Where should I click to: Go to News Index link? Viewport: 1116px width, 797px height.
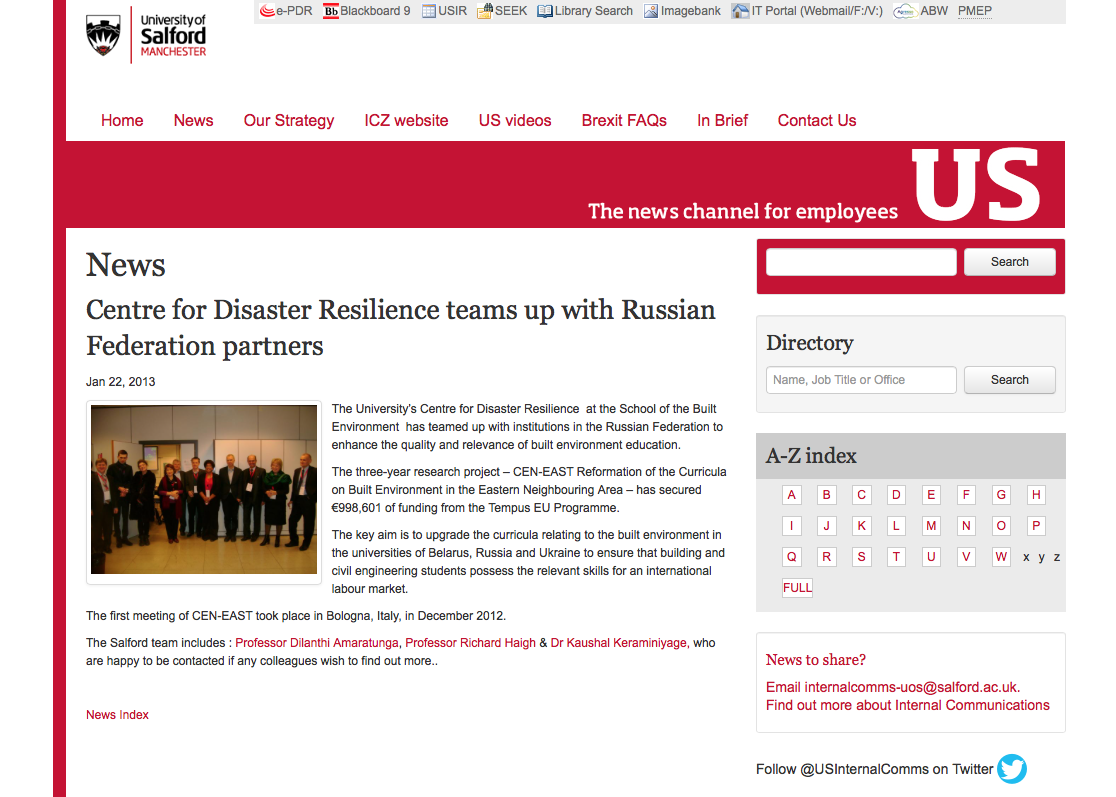point(117,714)
